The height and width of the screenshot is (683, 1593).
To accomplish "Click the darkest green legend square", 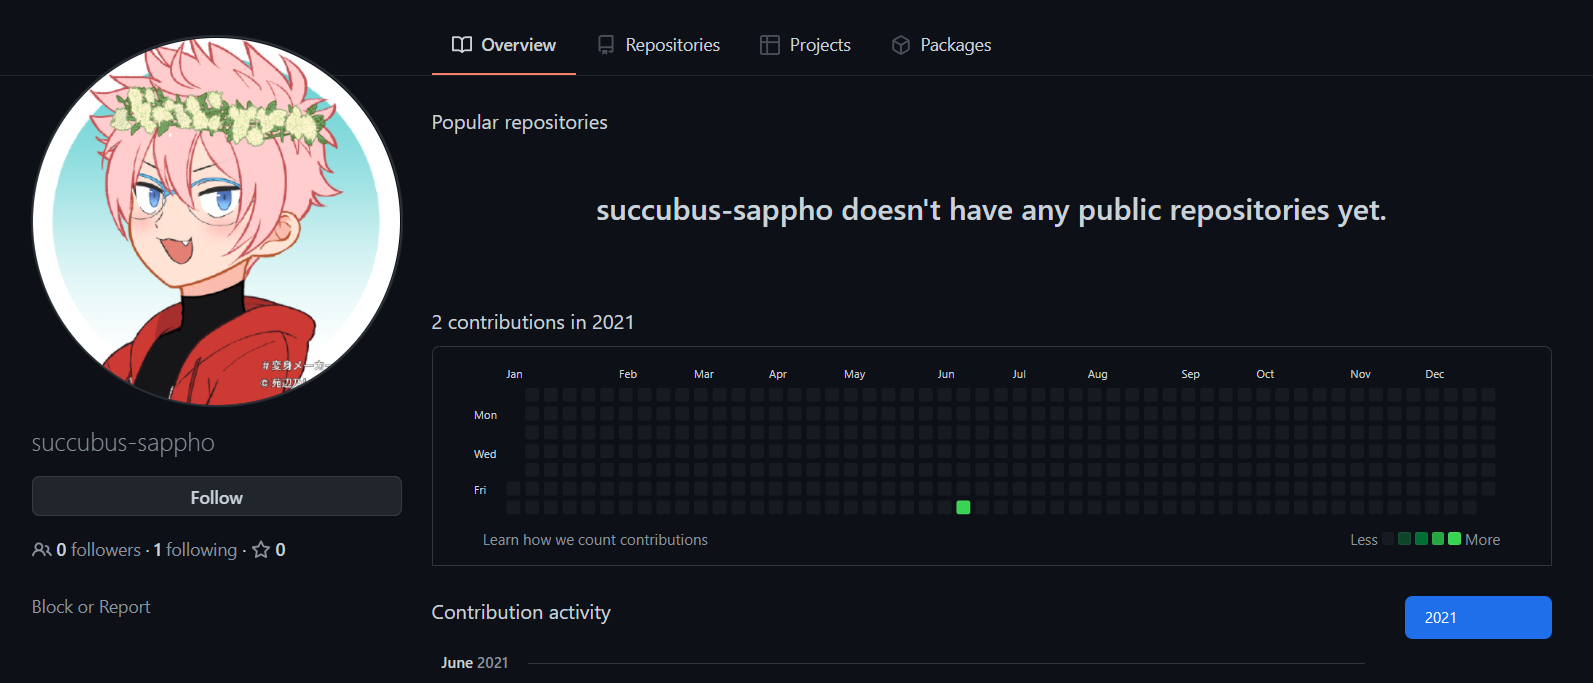I will 1404,539.
